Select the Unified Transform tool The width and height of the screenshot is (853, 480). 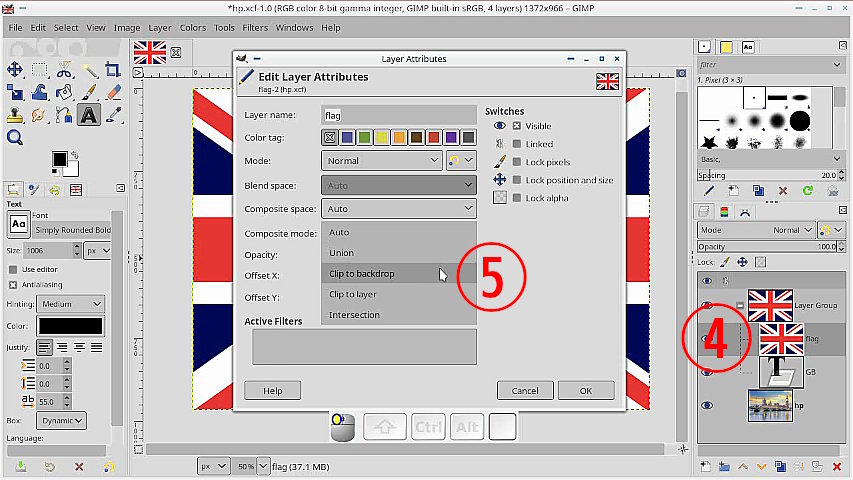[x=15, y=93]
